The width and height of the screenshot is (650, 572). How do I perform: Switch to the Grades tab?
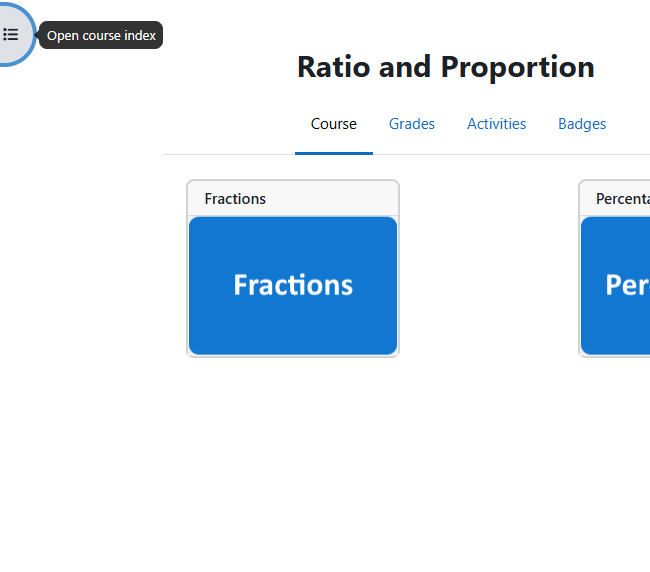412,124
